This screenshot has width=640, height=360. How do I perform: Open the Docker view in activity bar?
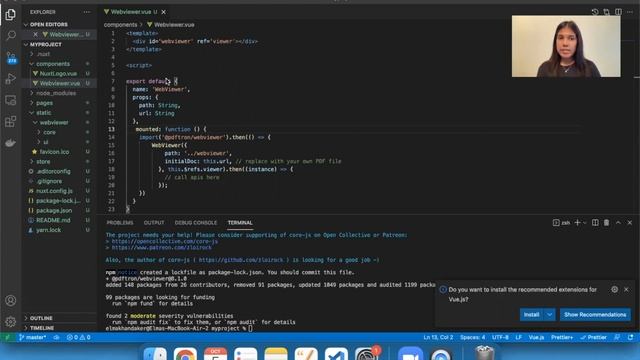11,142
